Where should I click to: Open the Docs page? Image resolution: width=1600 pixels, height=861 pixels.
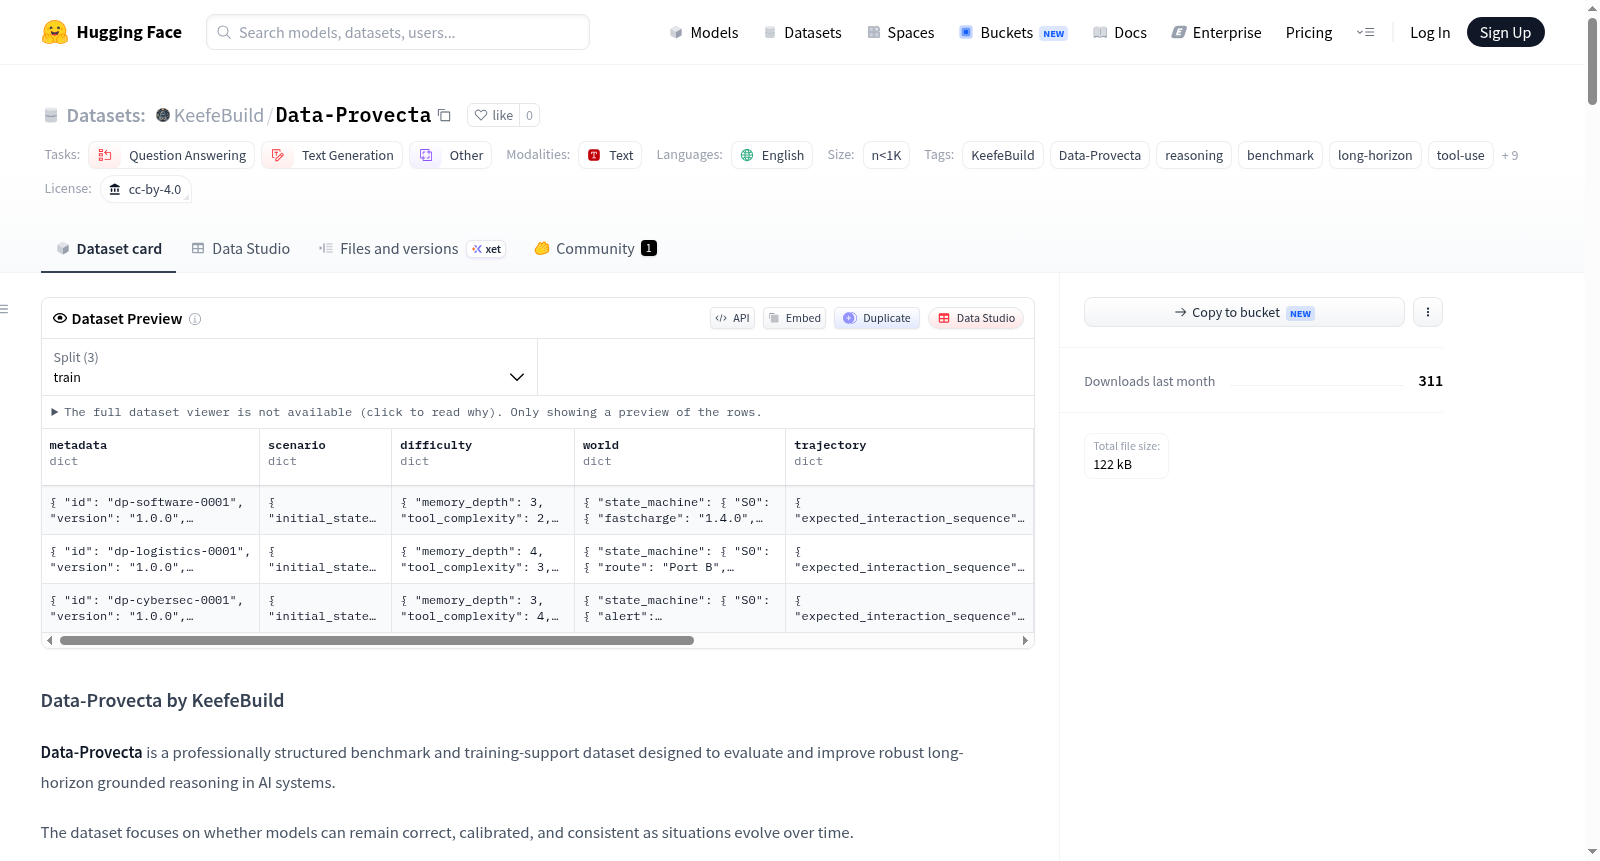tap(1120, 32)
